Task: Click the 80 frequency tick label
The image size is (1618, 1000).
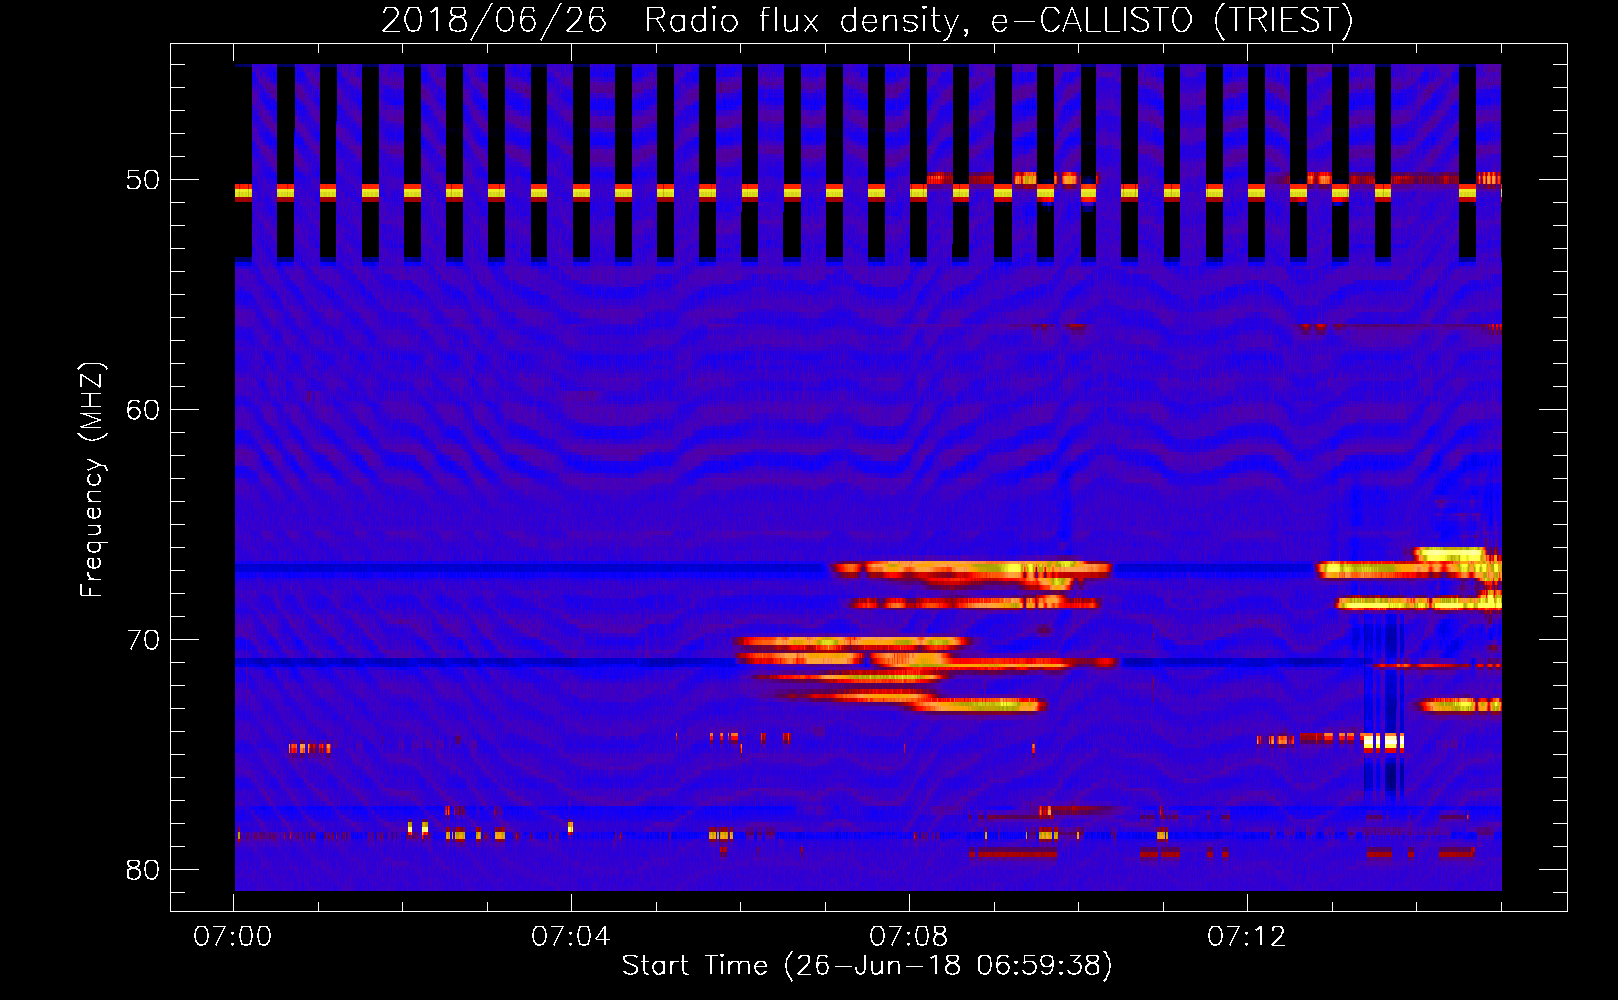Action: (x=143, y=870)
